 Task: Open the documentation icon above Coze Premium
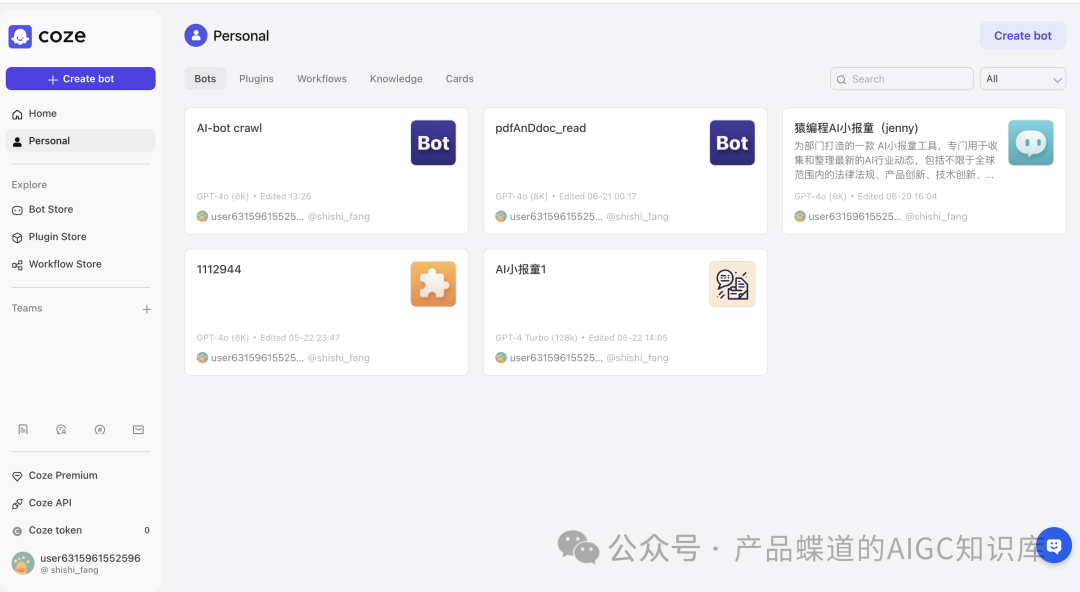pyautogui.click(x=23, y=429)
